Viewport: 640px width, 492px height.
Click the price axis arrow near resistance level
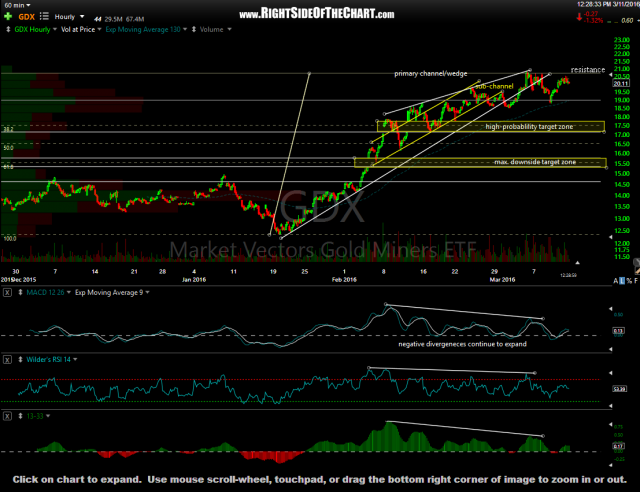click(611, 75)
